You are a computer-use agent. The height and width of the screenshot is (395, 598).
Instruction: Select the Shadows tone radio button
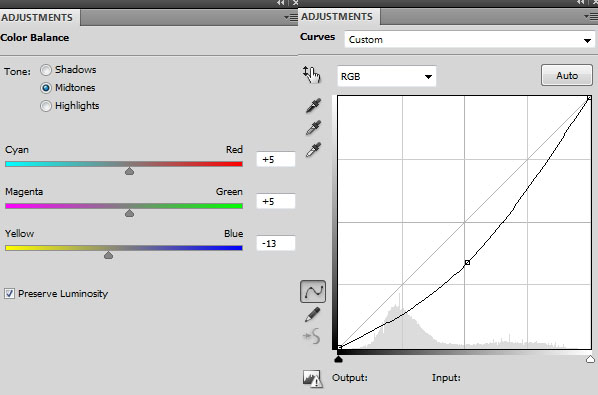46,70
